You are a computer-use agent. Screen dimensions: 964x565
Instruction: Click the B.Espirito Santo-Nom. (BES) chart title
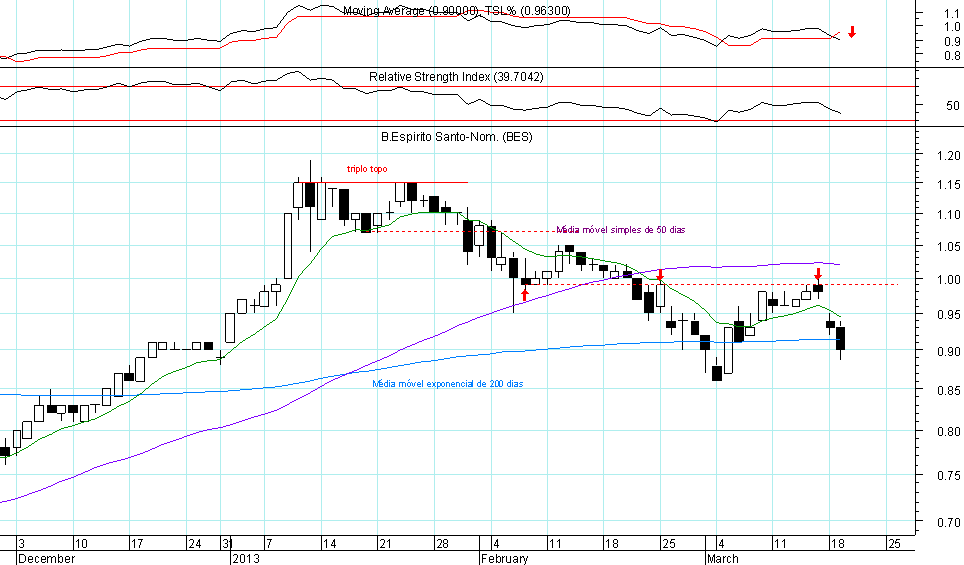pyautogui.click(x=457, y=137)
